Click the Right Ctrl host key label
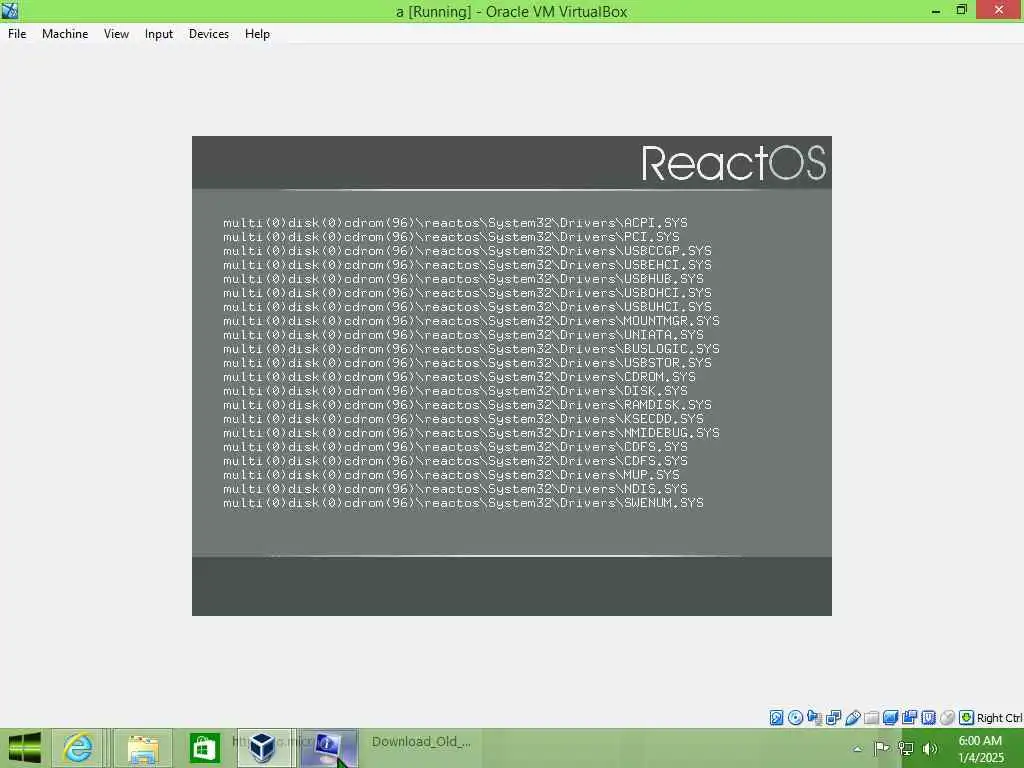This screenshot has width=1024, height=768. 999,718
